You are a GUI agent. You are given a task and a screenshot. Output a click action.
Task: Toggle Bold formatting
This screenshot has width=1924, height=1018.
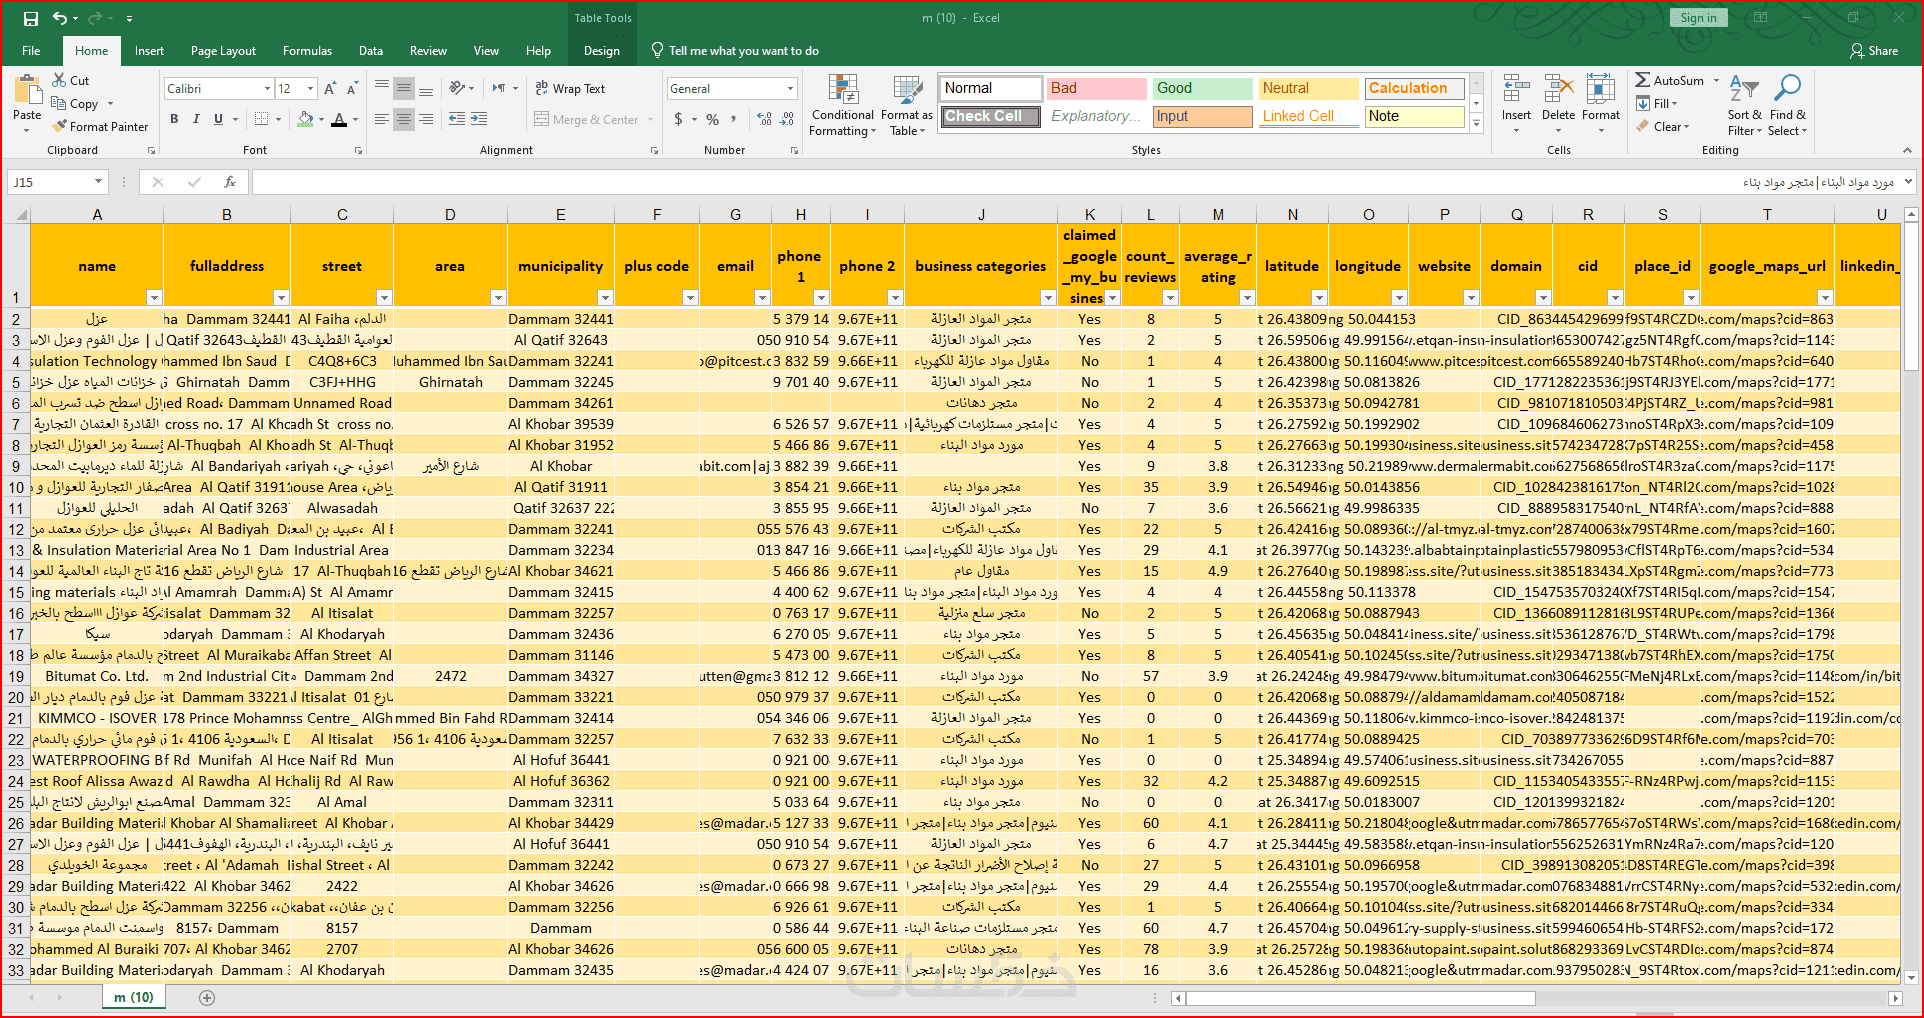(x=174, y=119)
